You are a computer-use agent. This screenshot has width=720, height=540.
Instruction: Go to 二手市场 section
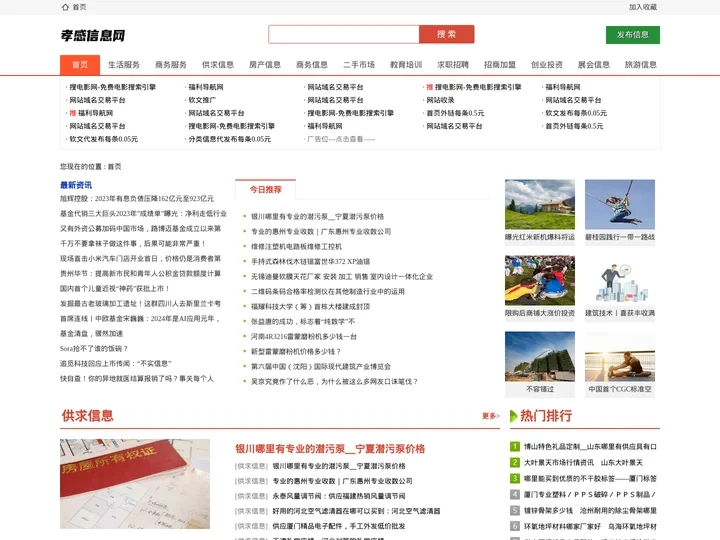[359, 65]
